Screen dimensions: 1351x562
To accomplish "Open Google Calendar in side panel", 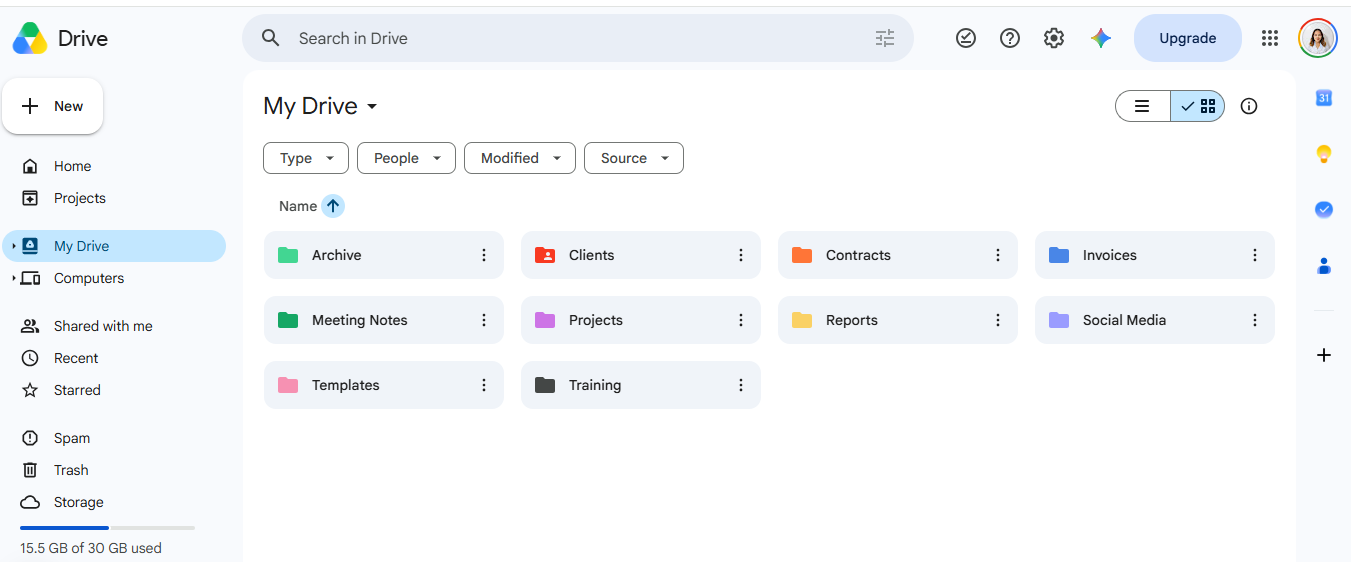I will [x=1324, y=98].
